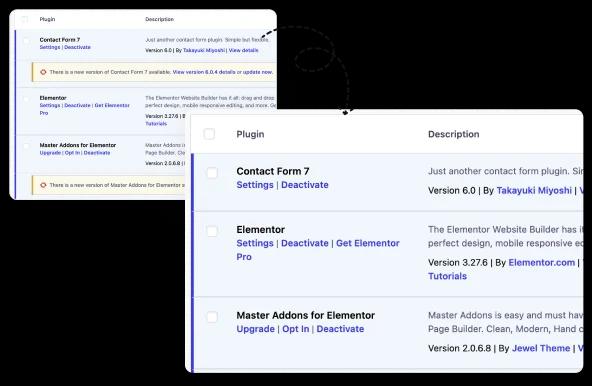Screen dimensions: 592x386
Task: Open Elementor Settings in large panel
Action: [x=255, y=243]
